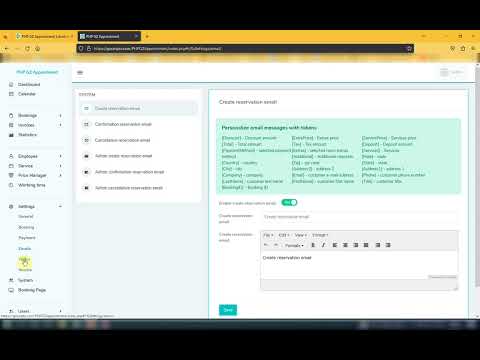Image resolution: width=480 pixels, height=360 pixels.
Task: Reload the page in the browser
Action: coord(27,49)
